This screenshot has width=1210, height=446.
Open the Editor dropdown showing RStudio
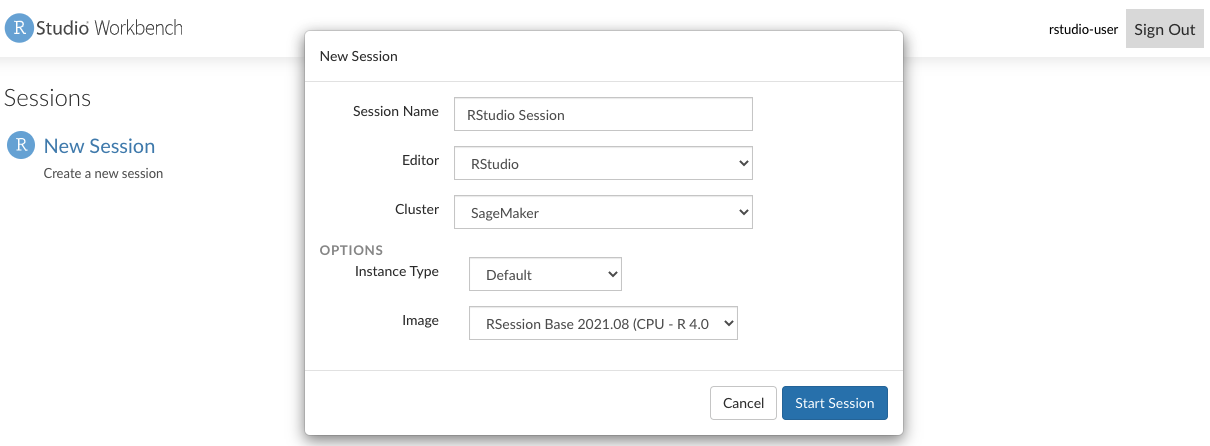pyautogui.click(x=602, y=162)
